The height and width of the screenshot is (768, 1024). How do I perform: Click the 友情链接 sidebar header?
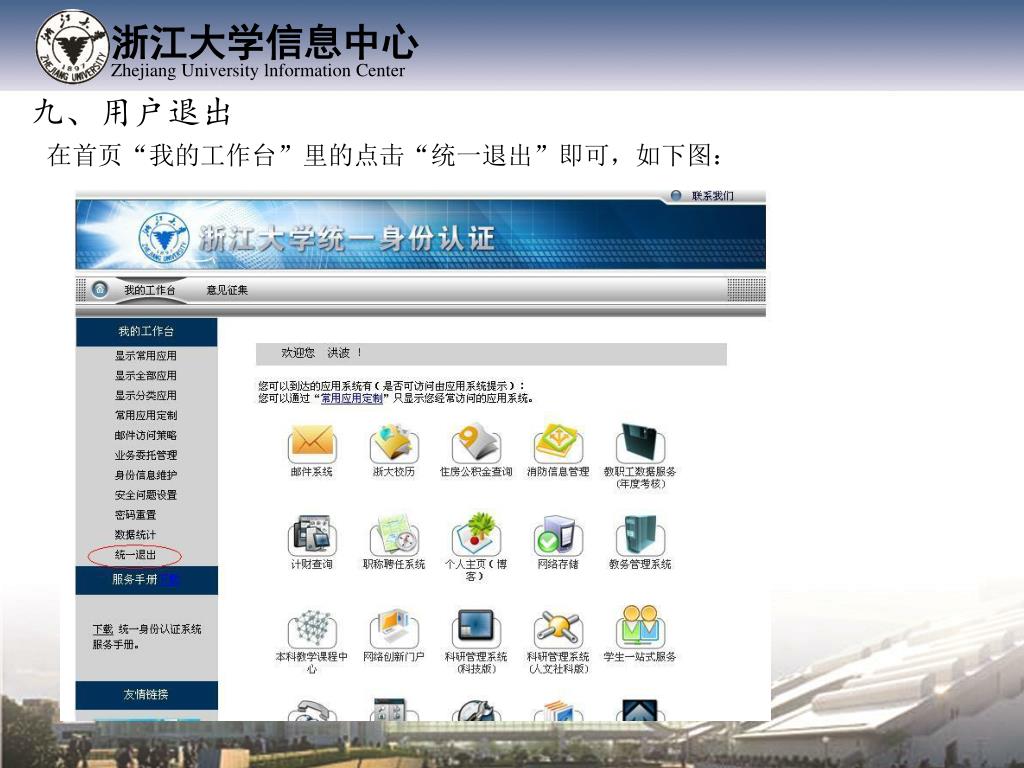146,695
